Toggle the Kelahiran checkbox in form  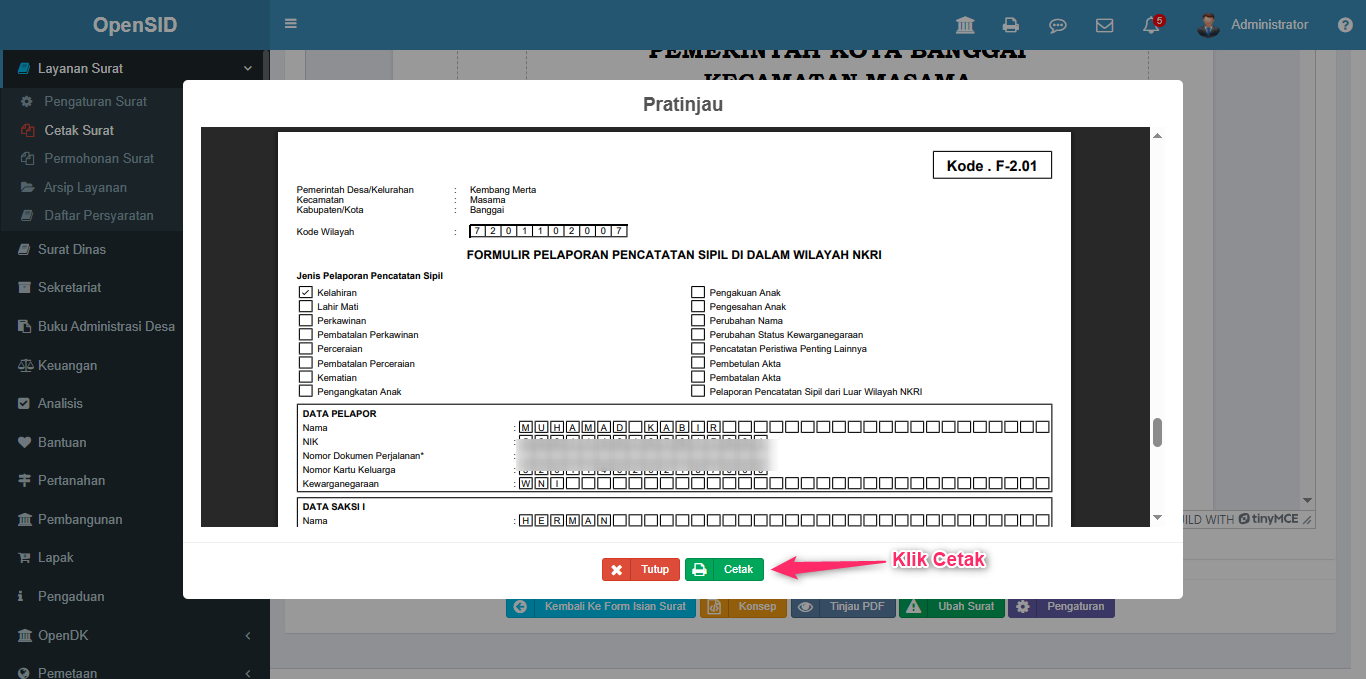306,293
